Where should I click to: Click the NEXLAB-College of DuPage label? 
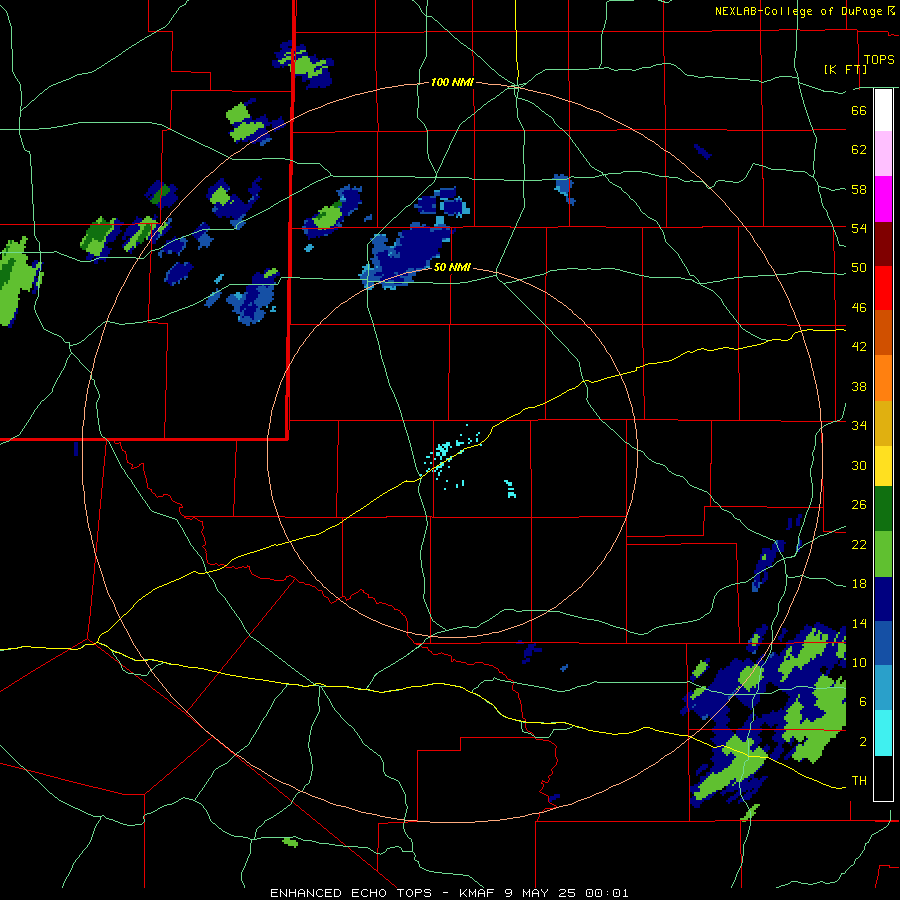799,11
